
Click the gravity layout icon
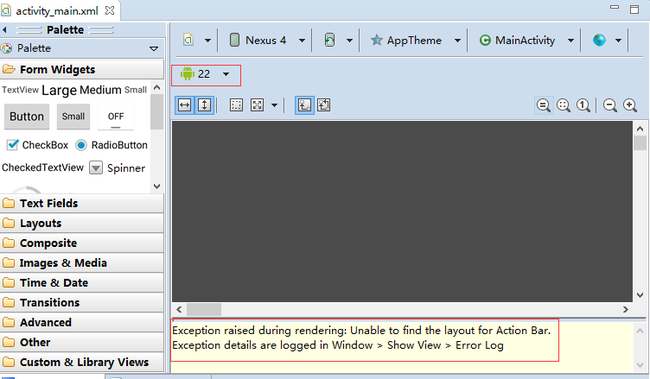coord(257,105)
